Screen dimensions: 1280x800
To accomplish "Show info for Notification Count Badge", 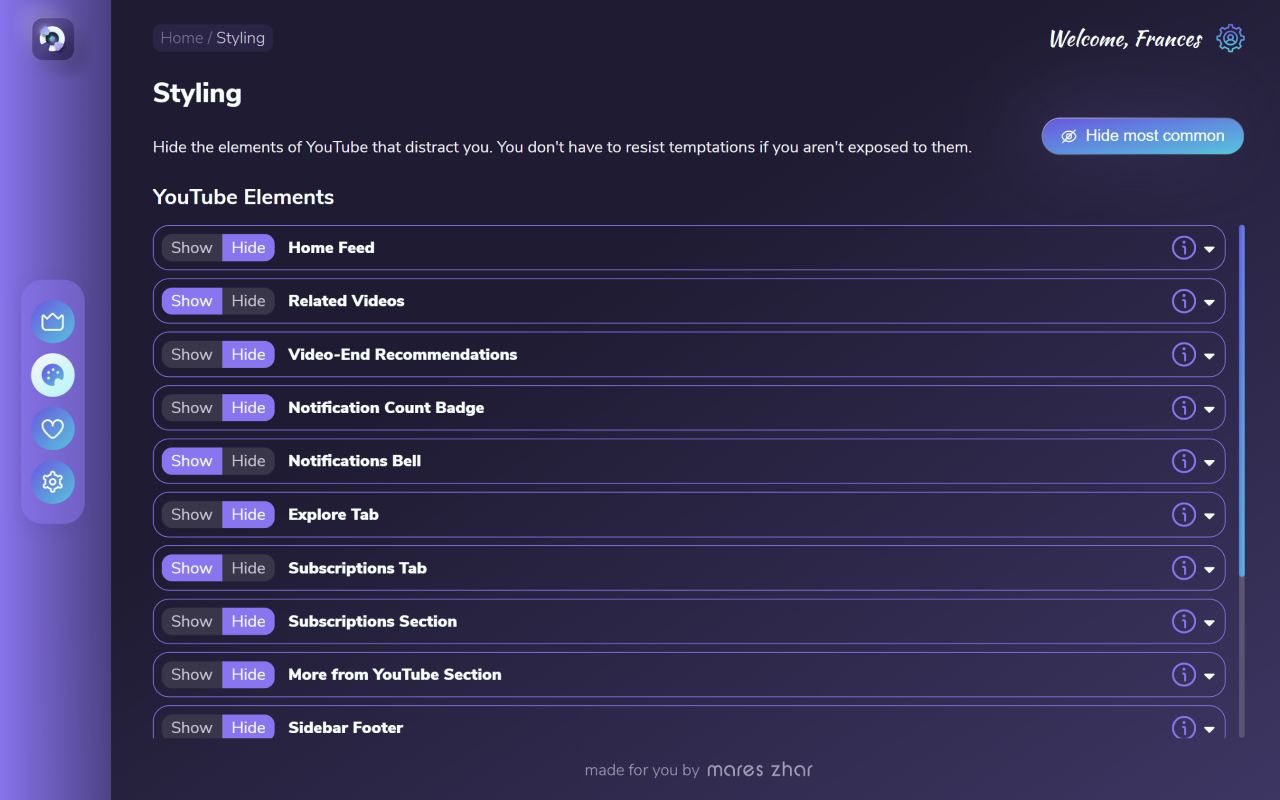I will coord(1184,408).
